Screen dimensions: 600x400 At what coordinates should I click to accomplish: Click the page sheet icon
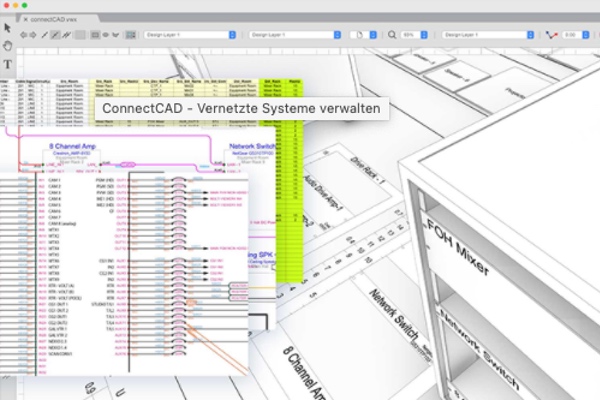click(x=359, y=35)
